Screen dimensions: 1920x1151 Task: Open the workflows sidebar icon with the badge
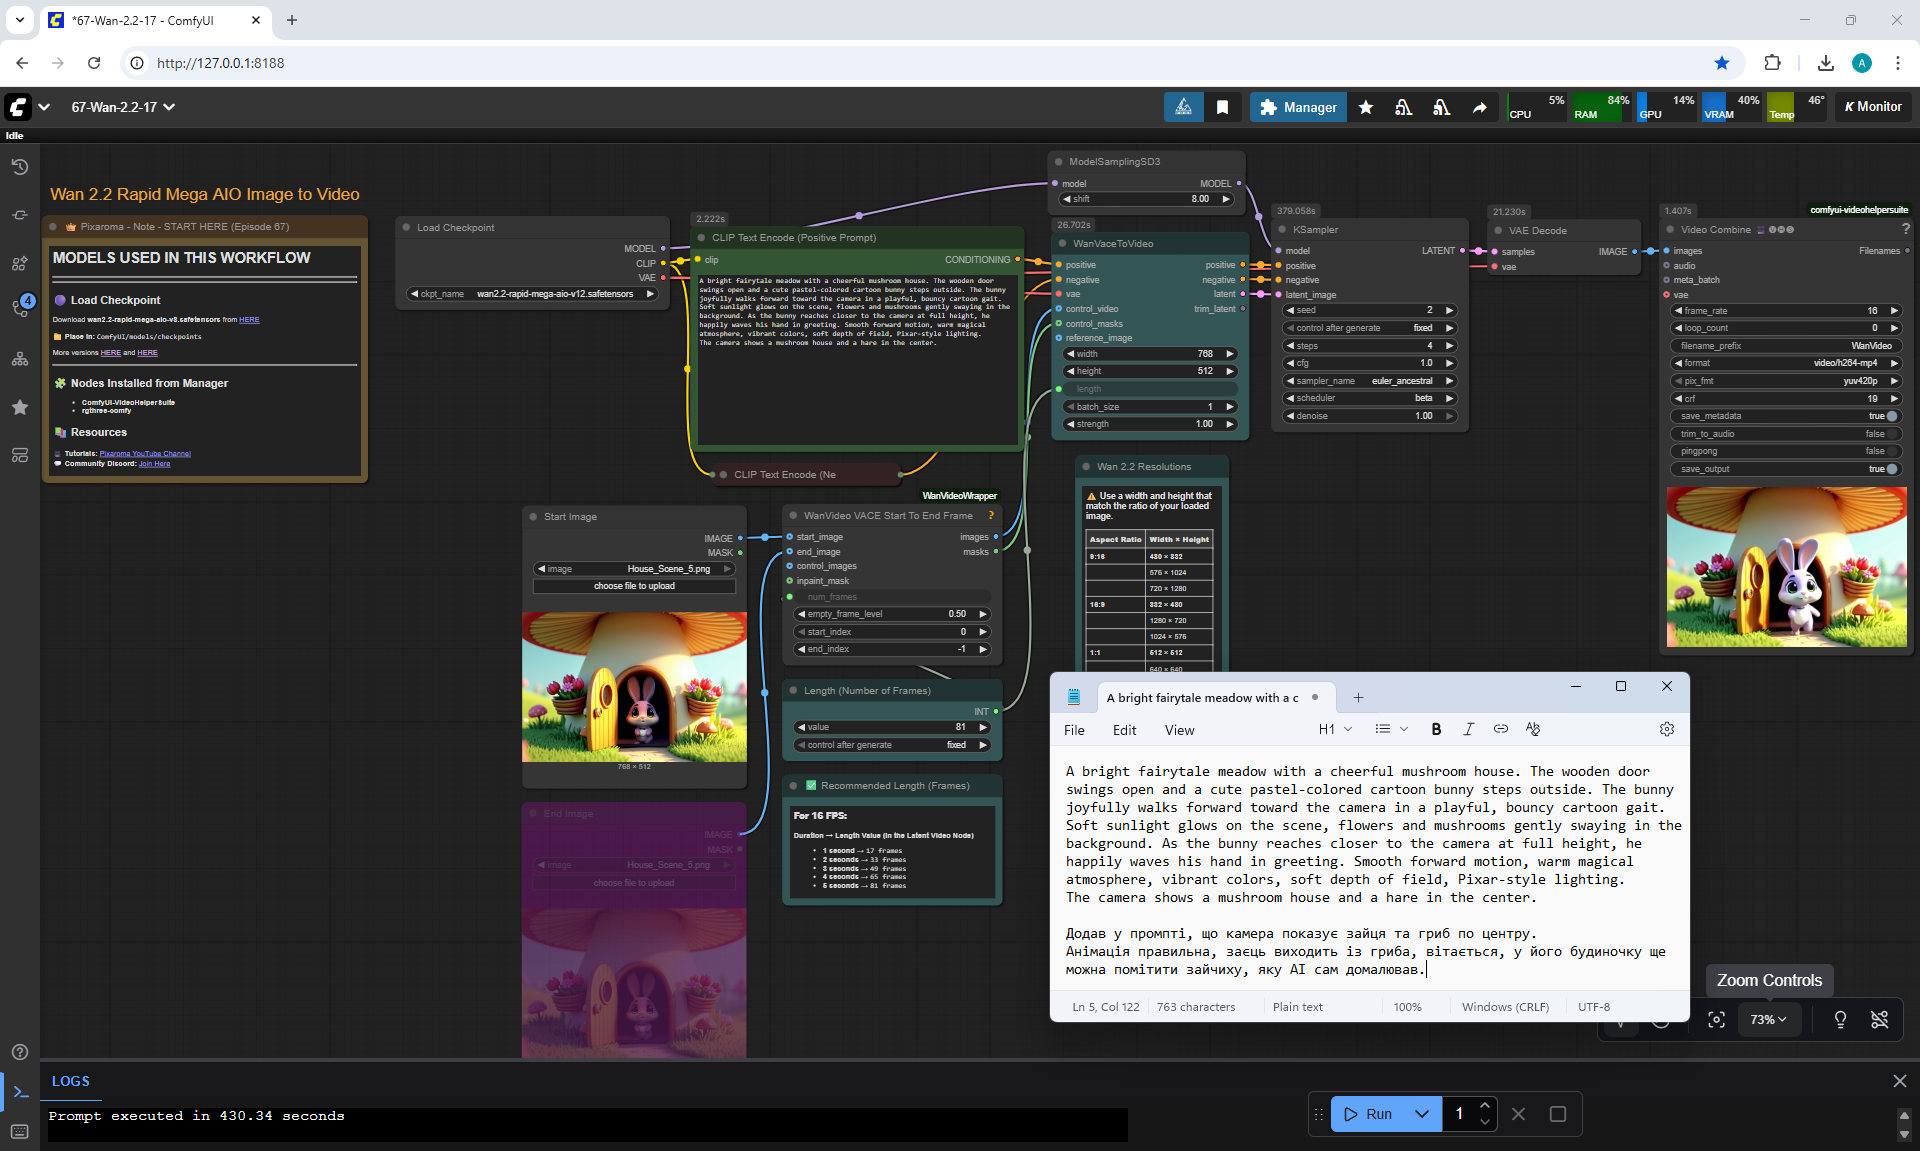21,307
